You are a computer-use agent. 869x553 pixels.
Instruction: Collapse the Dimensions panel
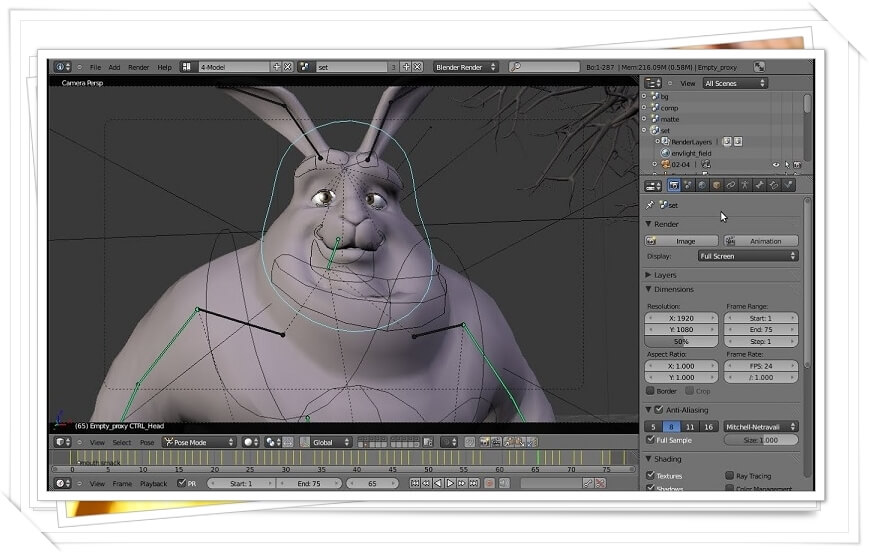(x=648, y=289)
